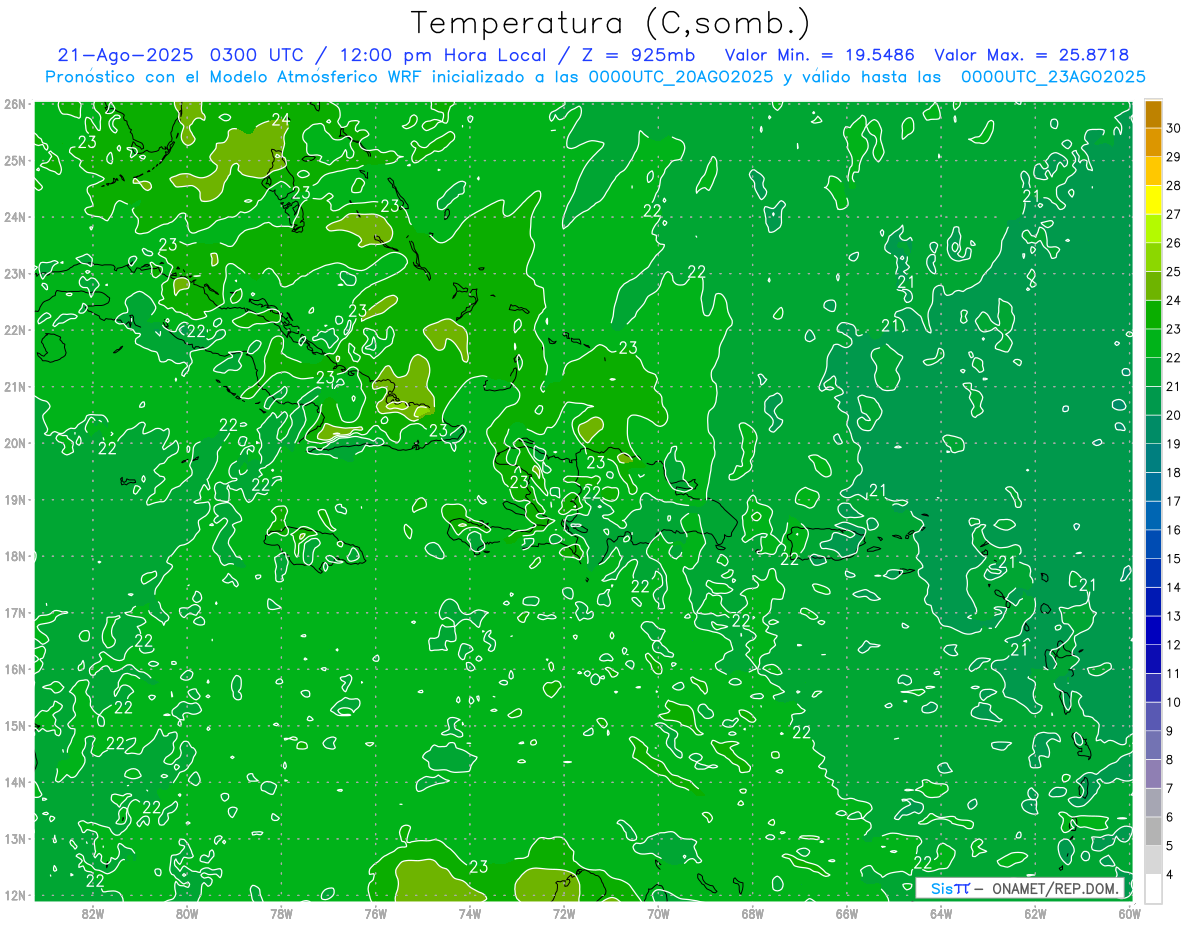The image size is (1200, 927).
Task: Click the colorbar label "12"
Action: point(1173,645)
